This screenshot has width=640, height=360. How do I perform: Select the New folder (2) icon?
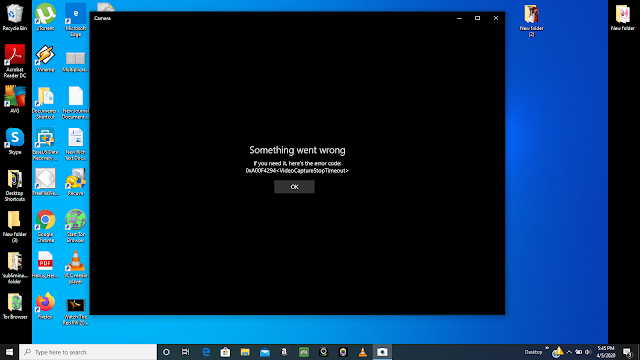pos(531,20)
